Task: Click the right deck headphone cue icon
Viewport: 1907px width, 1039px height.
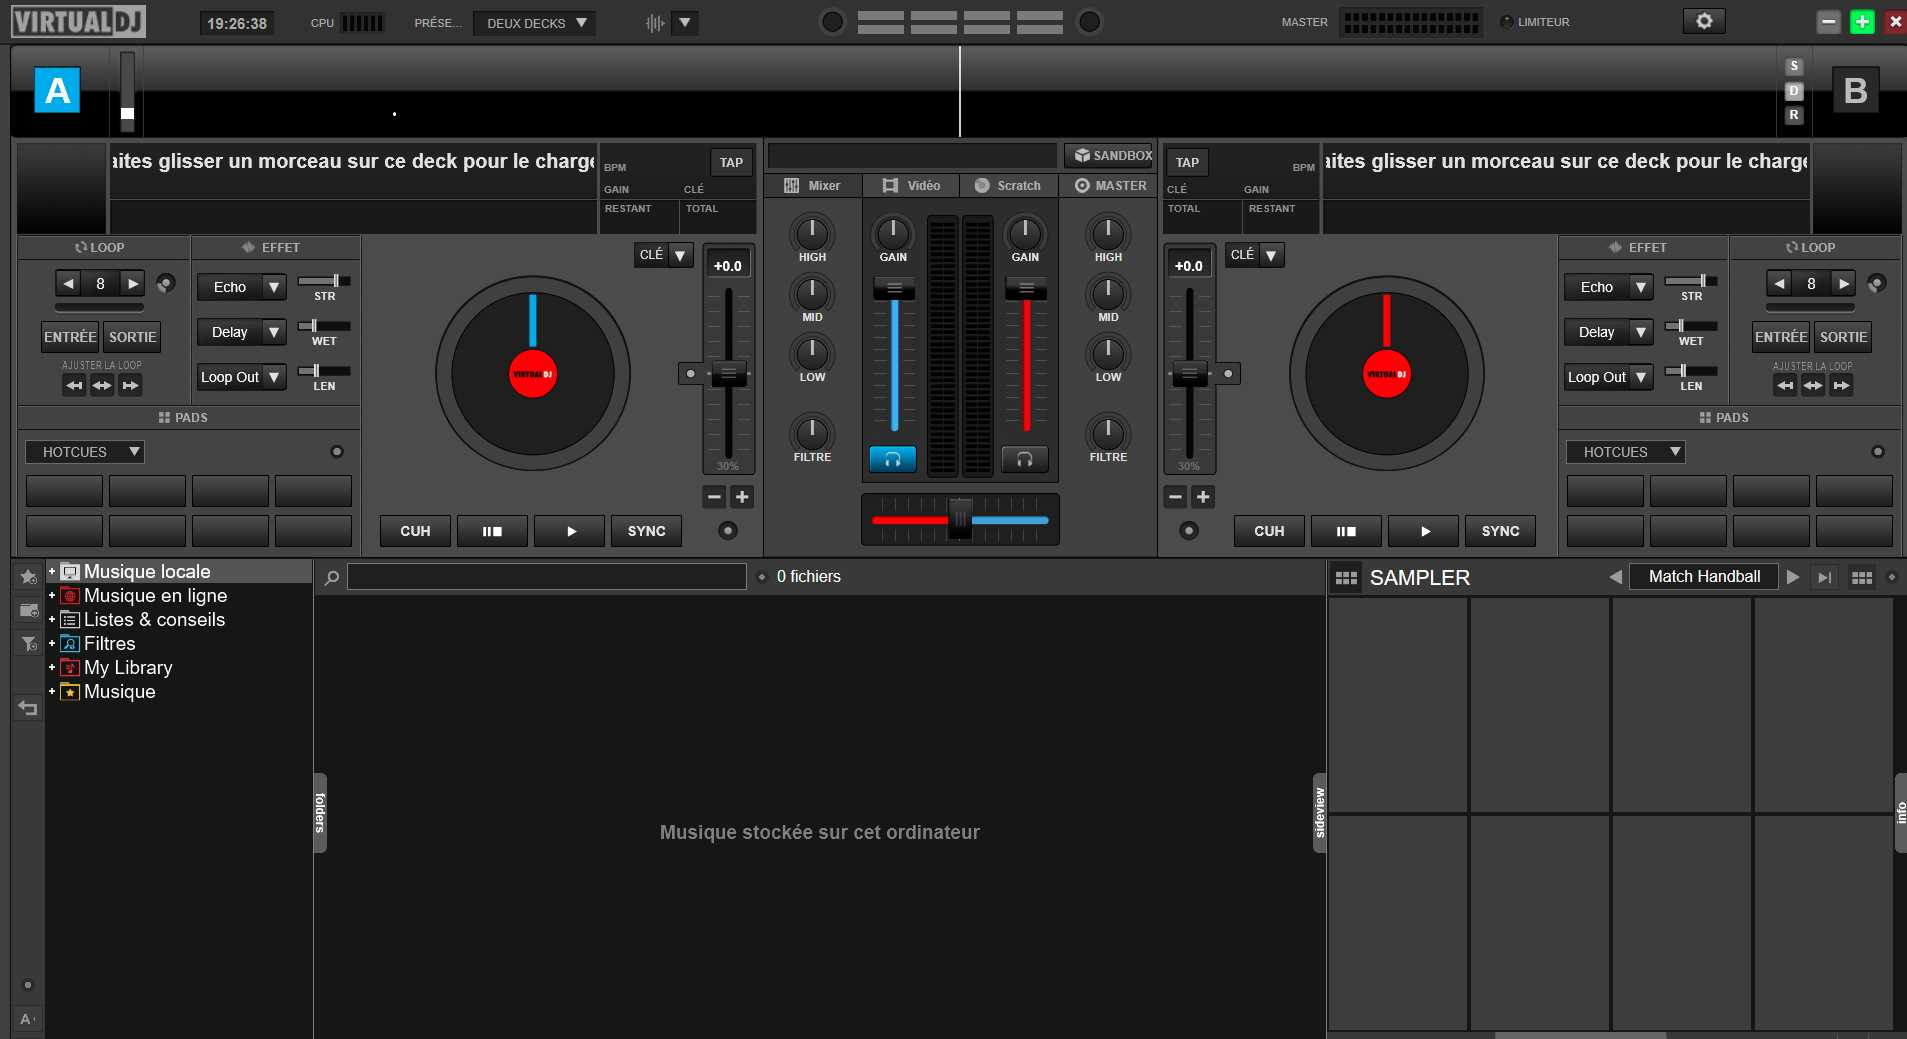Action: tap(1024, 459)
